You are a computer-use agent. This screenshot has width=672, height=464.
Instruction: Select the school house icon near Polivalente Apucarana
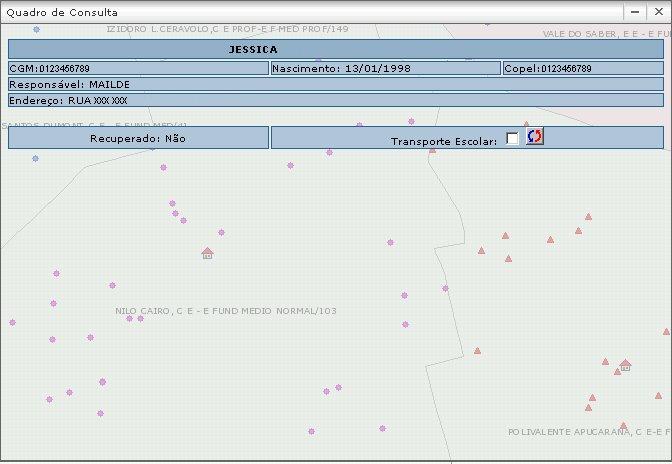(625, 366)
